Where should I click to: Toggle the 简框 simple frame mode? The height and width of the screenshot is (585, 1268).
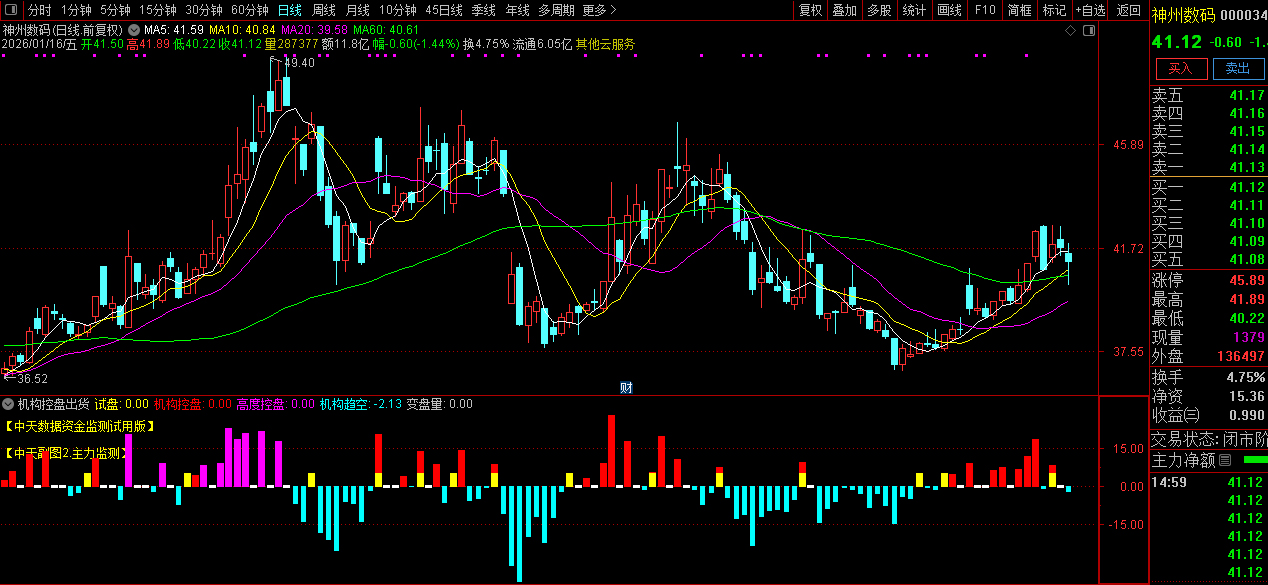[1019, 10]
